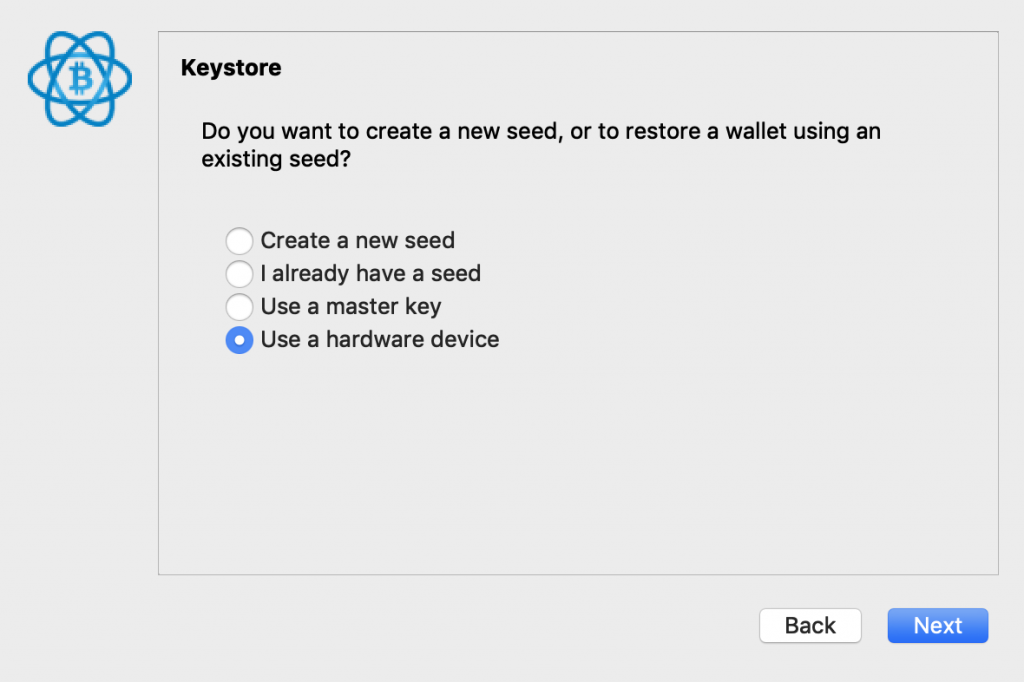
Task: Click the Electrum atom logo
Action: pos(80,79)
